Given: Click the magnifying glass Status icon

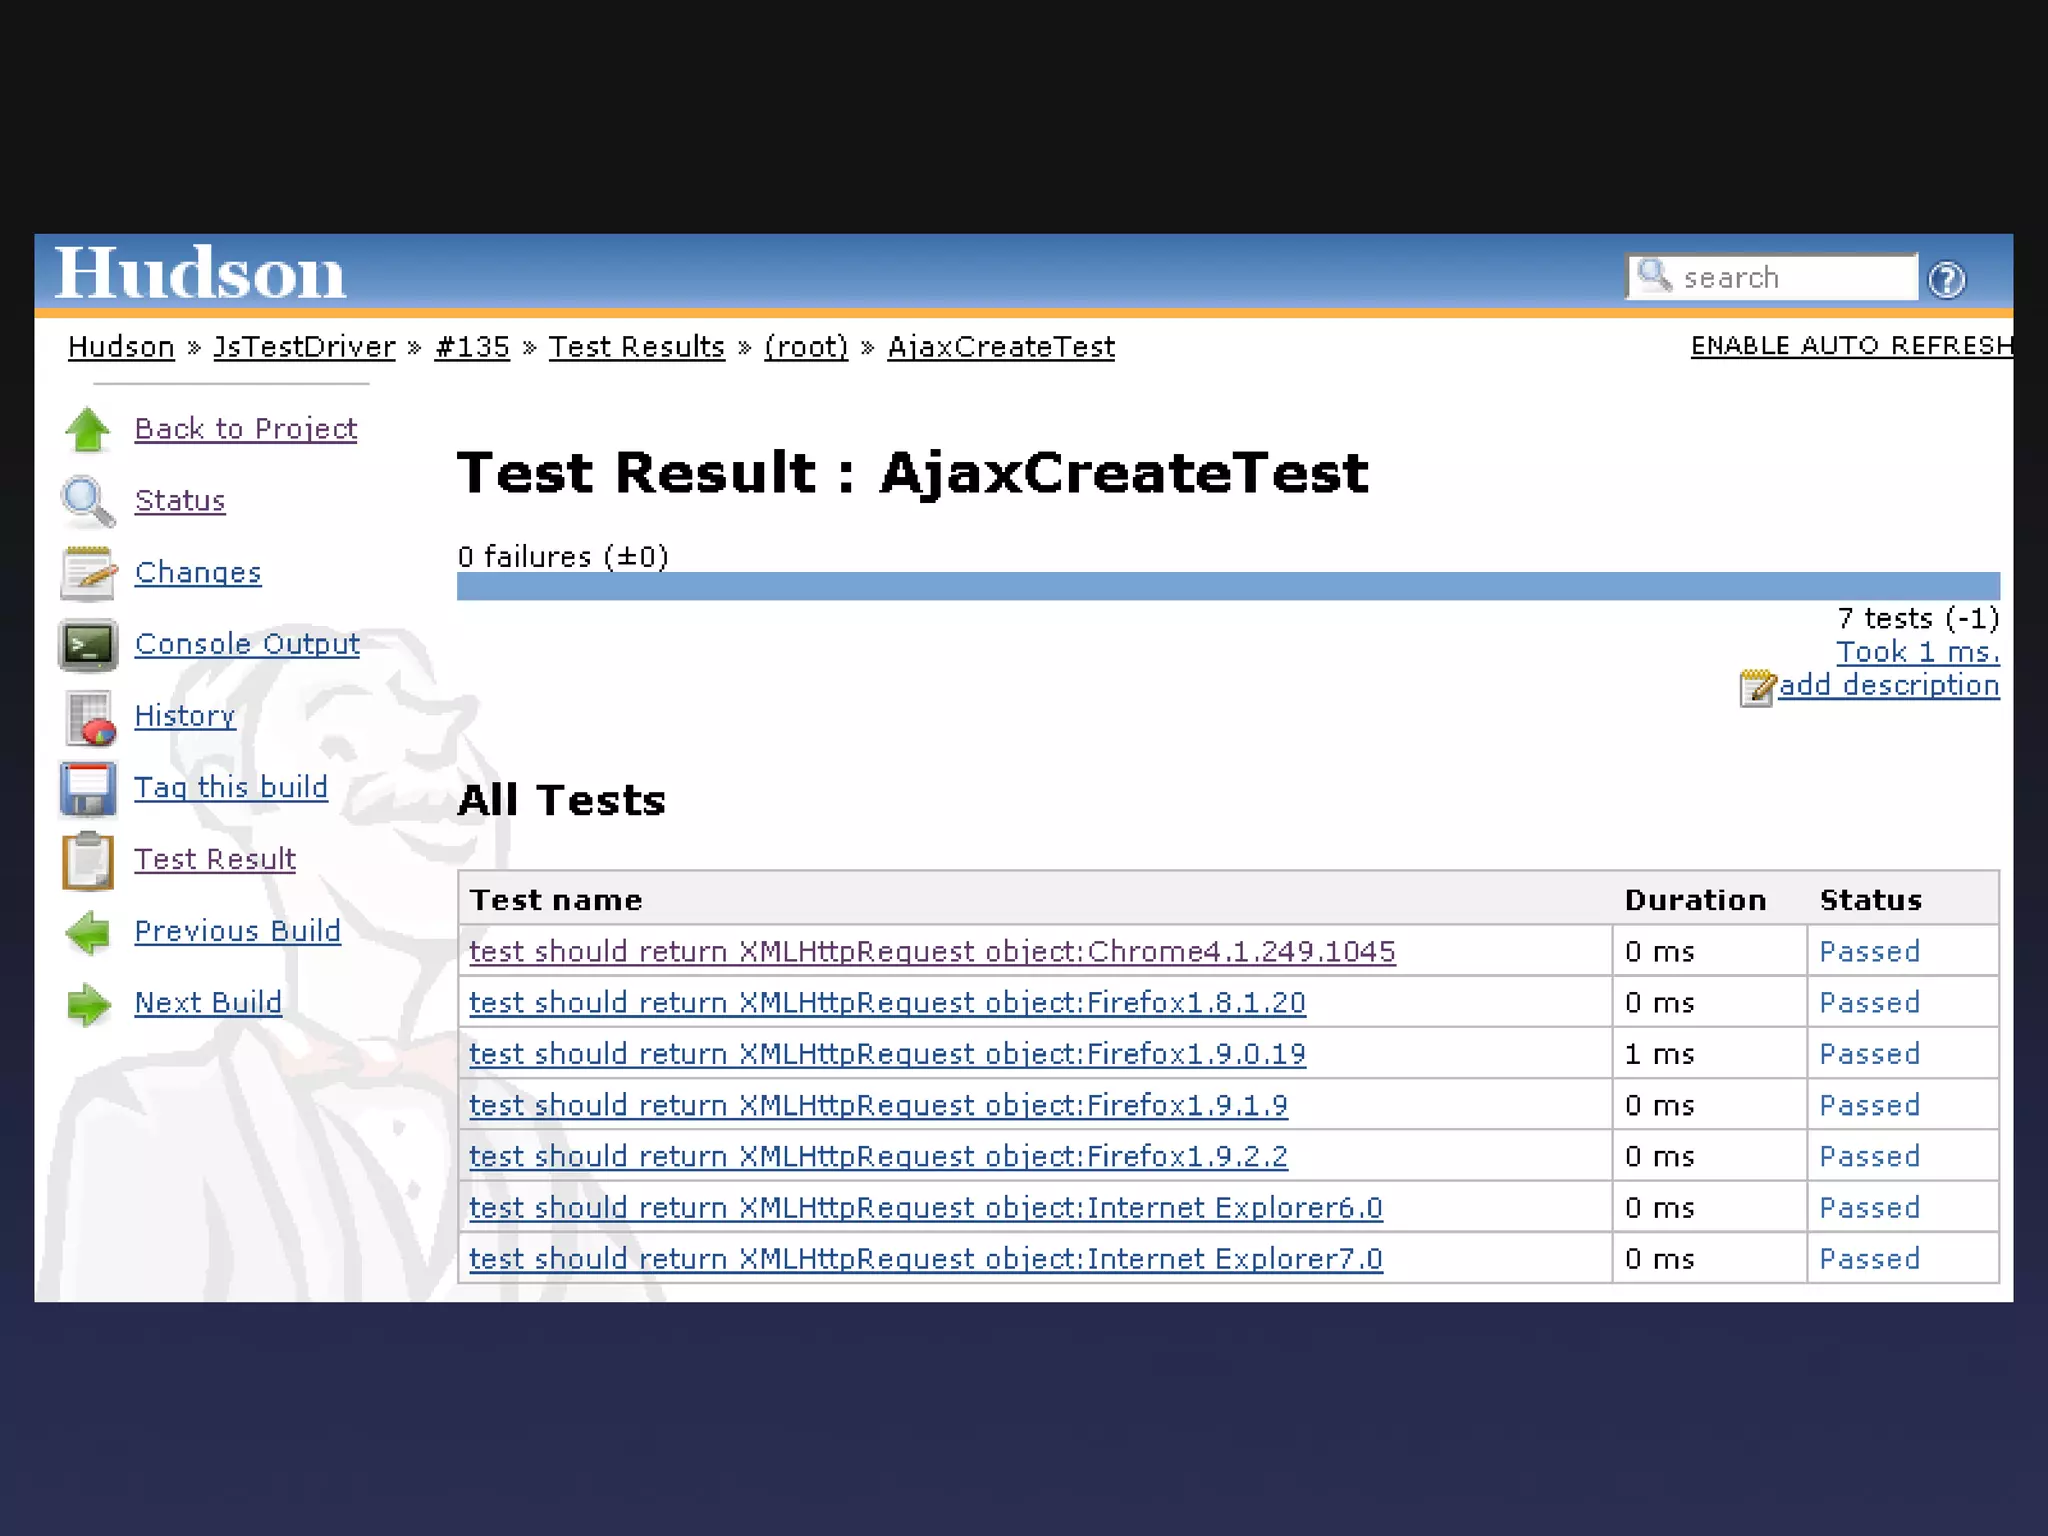Looking at the screenshot, I should 88,501.
